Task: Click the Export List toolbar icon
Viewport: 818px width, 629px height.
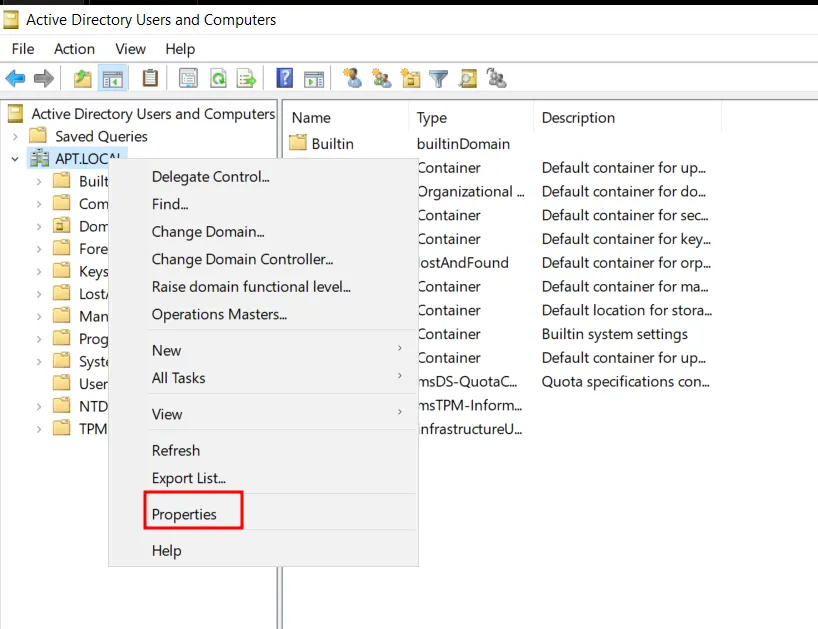Action: 247,79
